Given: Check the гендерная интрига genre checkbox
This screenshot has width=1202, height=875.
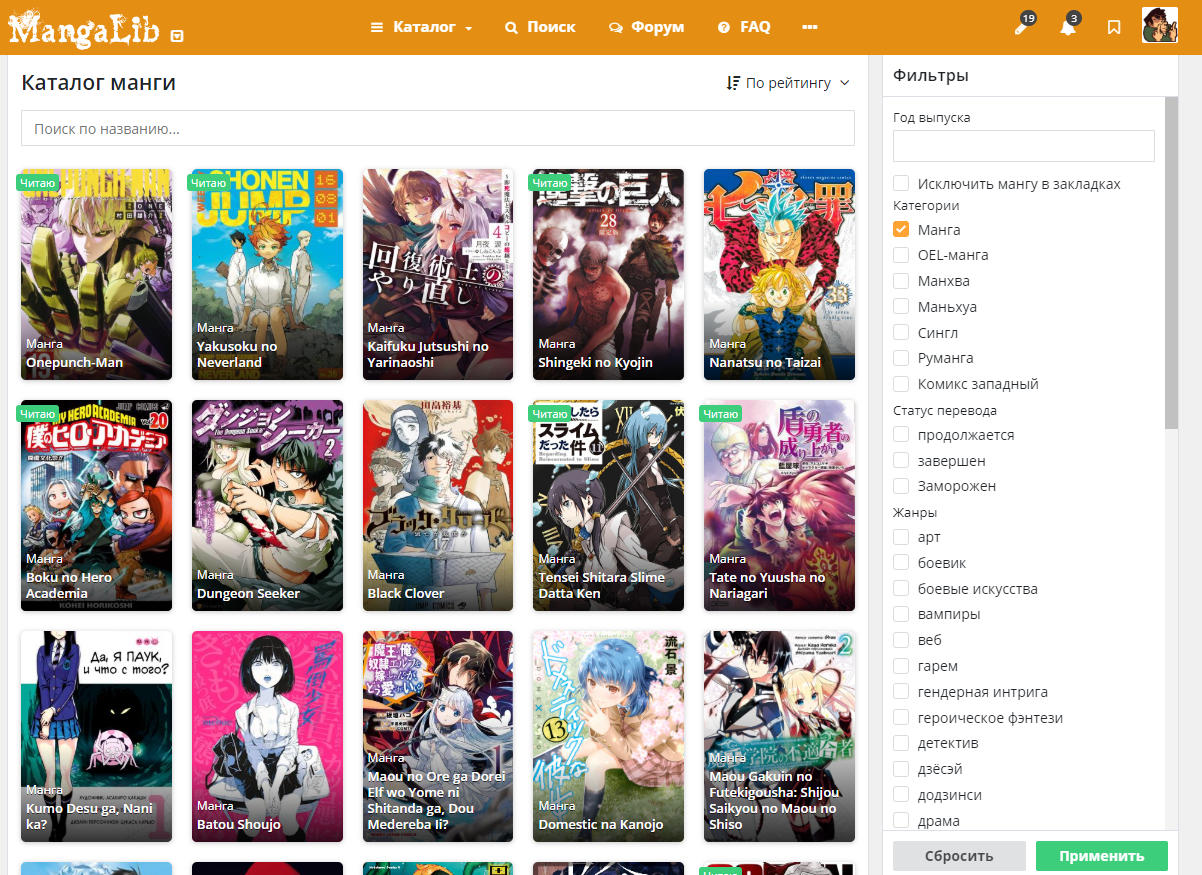Looking at the screenshot, I should click(901, 692).
